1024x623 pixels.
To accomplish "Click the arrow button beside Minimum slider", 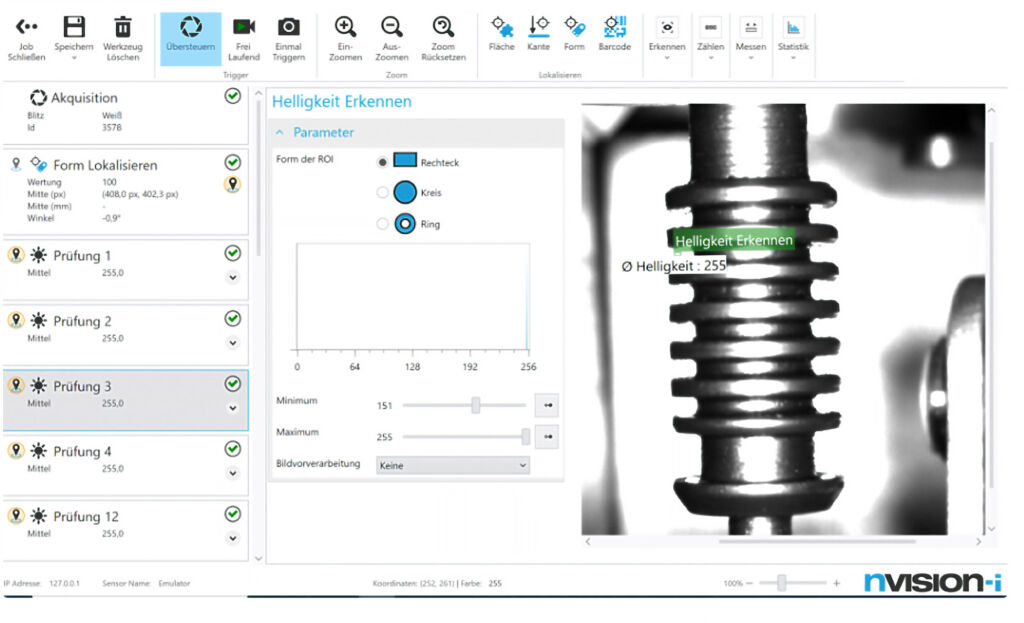I will tap(546, 405).
